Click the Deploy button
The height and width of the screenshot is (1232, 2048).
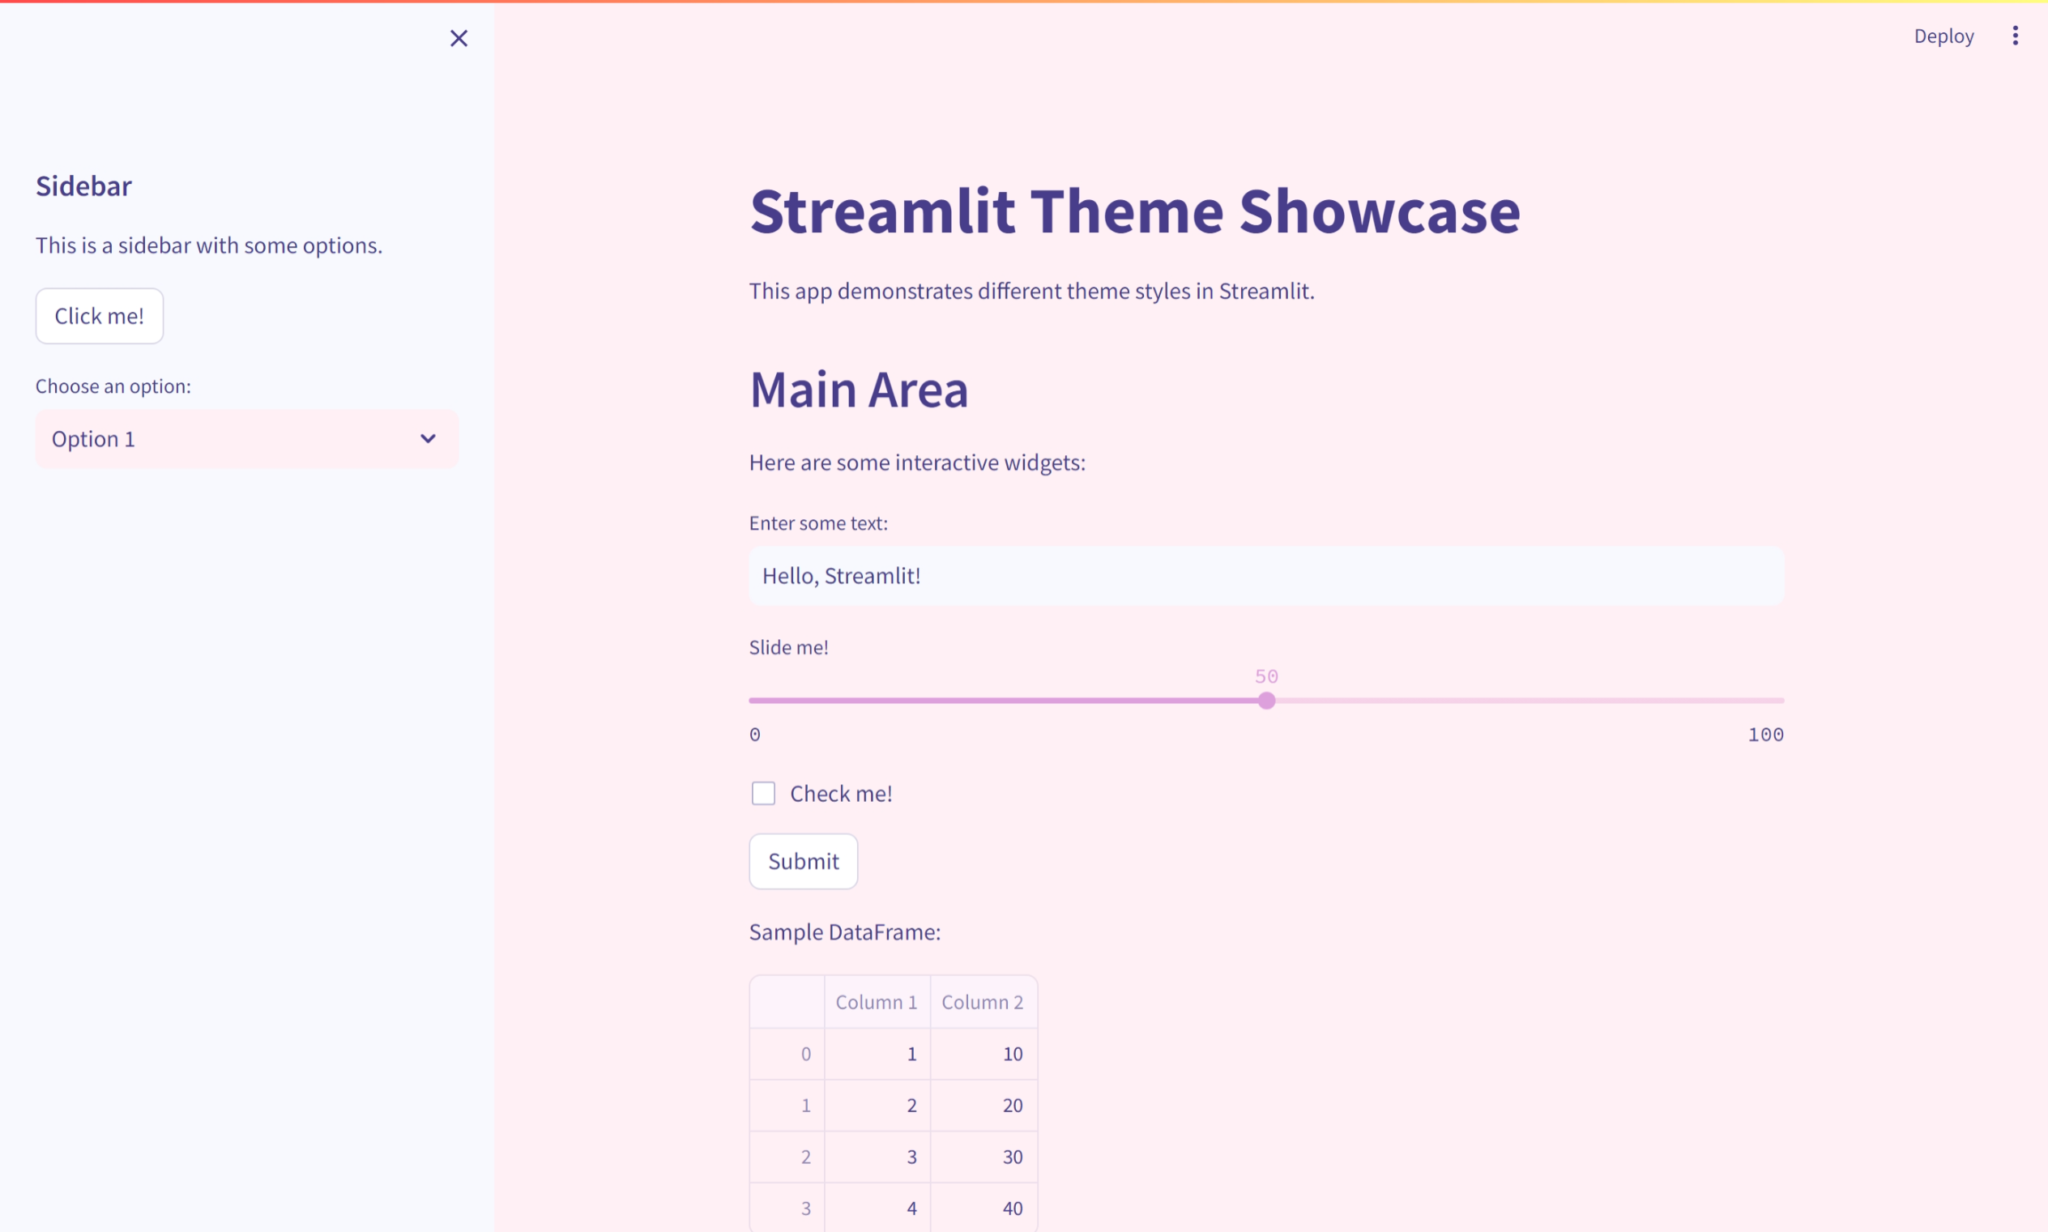1943,36
